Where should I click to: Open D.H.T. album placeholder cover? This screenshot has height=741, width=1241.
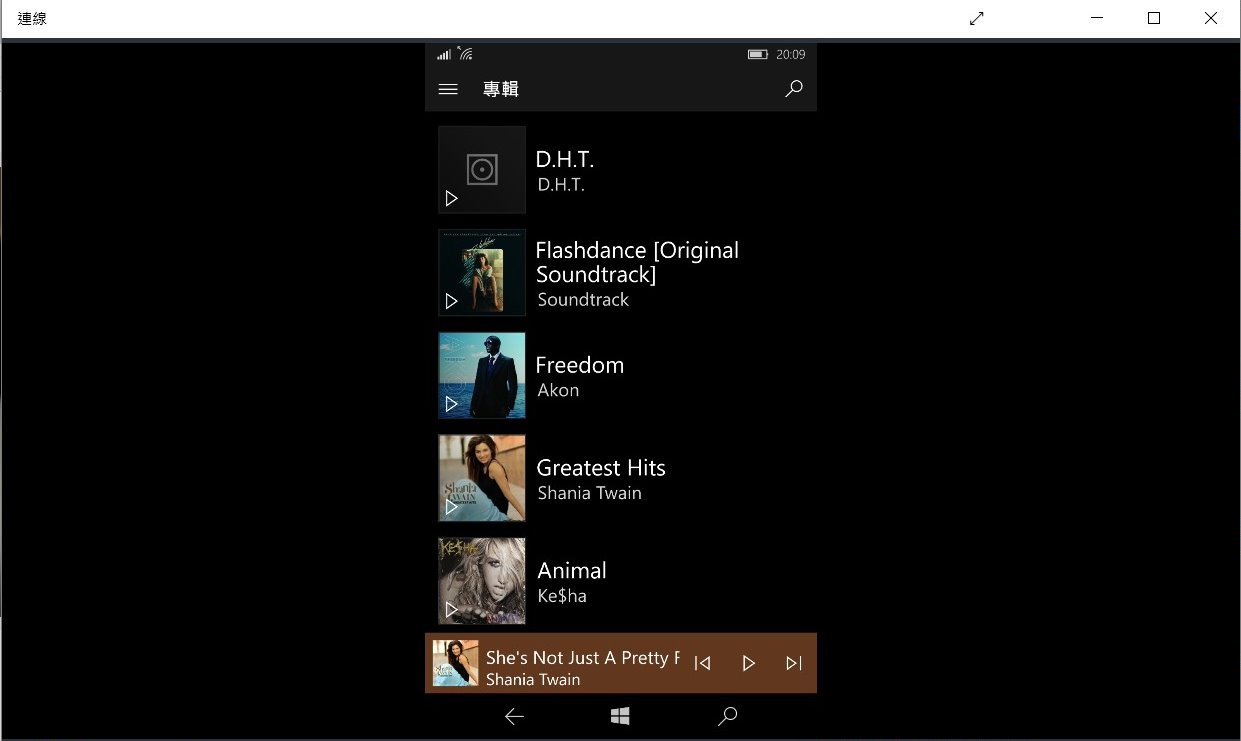[x=482, y=170]
